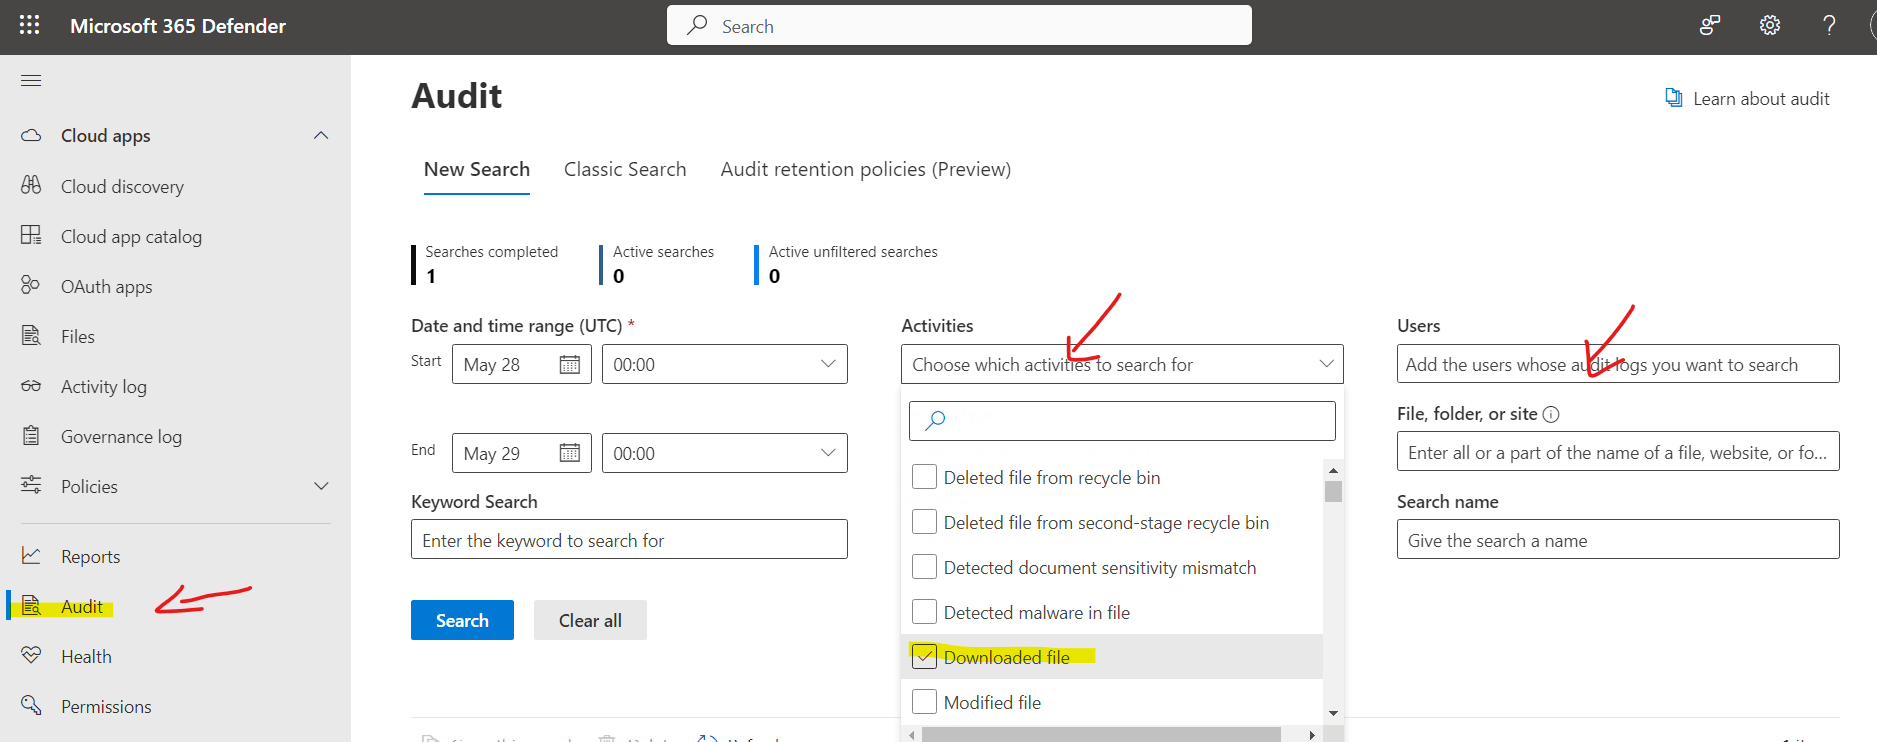The image size is (1877, 742).
Task: Click the activities list vertical scrollbar thumb
Action: point(1333,491)
